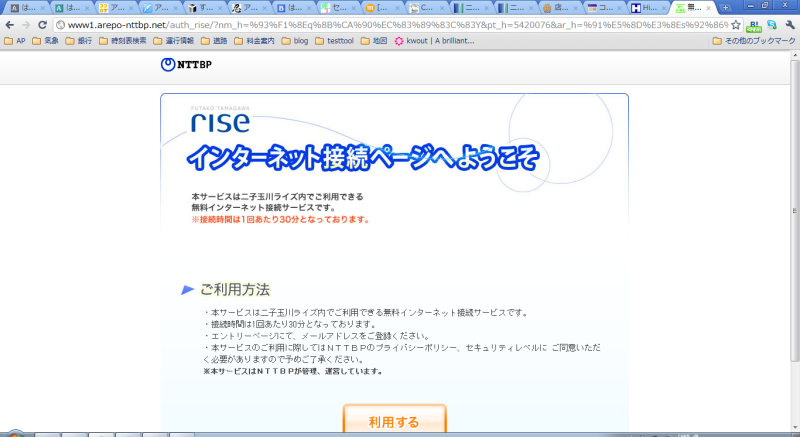The width and height of the screenshot is (800, 437).
Task: Click the Futako Tamagawa rise logo
Action: [220, 119]
